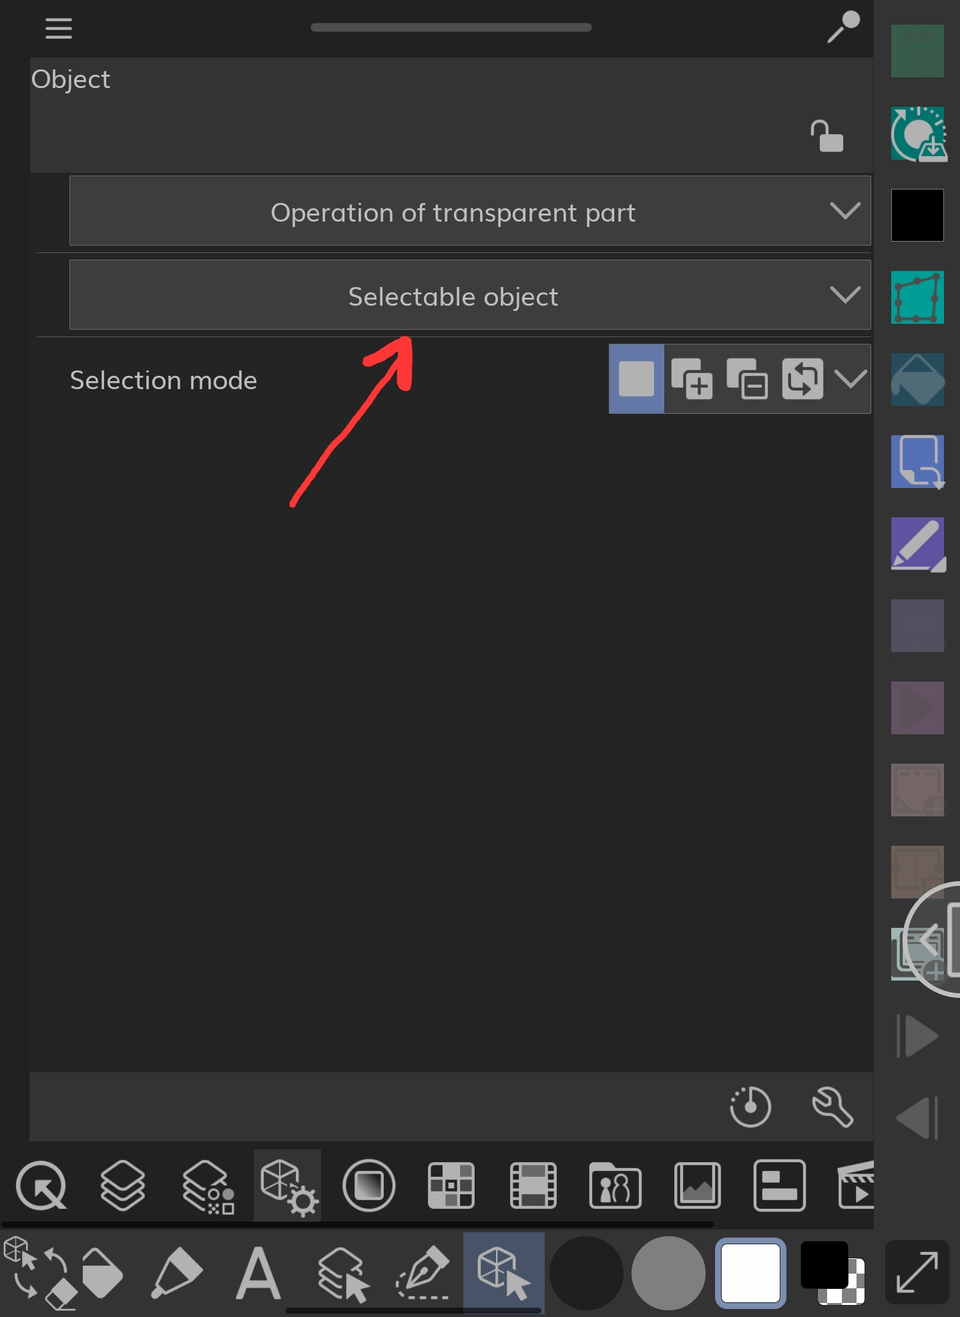Image resolution: width=960 pixels, height=1317 pixels.
Task: Click the purple pen quick access icon
Action: [917, 544]
